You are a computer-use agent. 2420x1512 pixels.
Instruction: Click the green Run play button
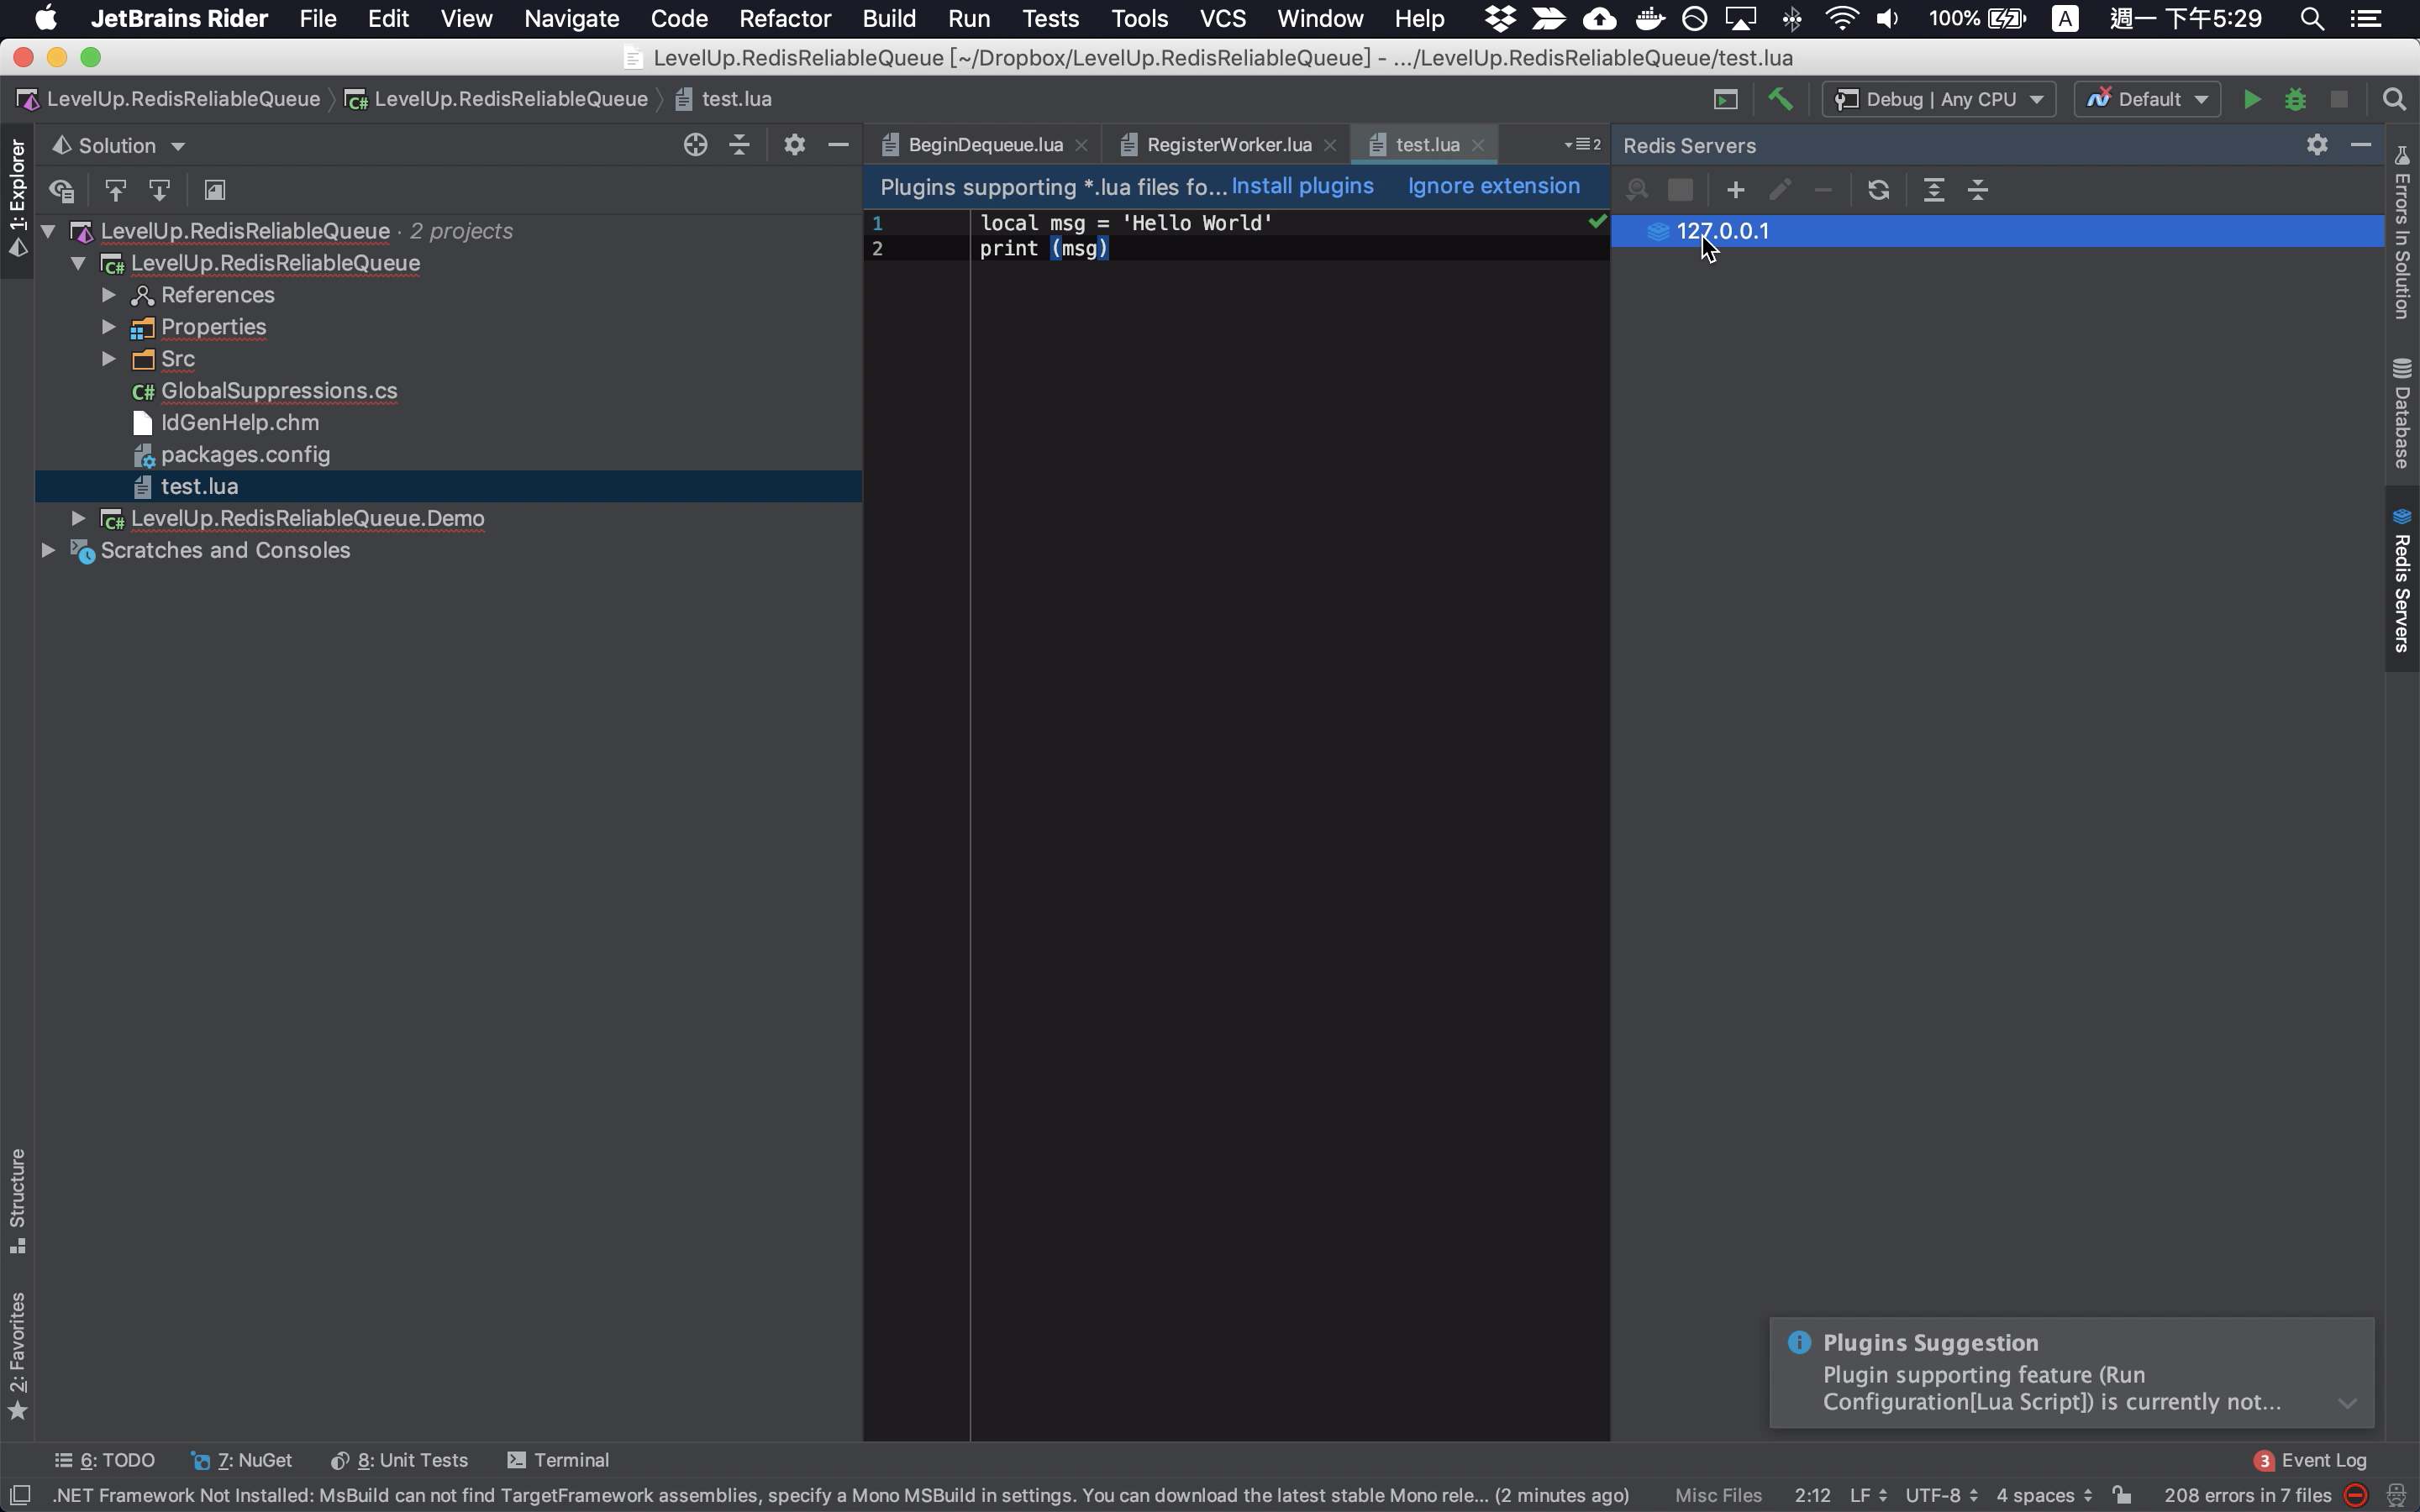coord(2251,99)
